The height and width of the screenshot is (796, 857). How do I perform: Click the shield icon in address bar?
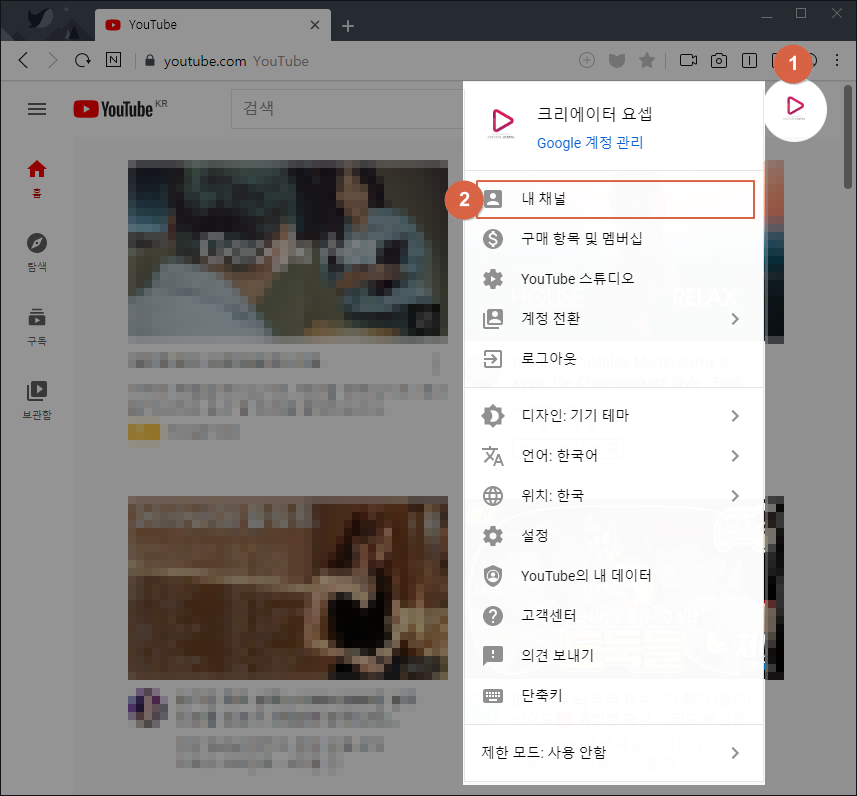(x=617, y=60)
